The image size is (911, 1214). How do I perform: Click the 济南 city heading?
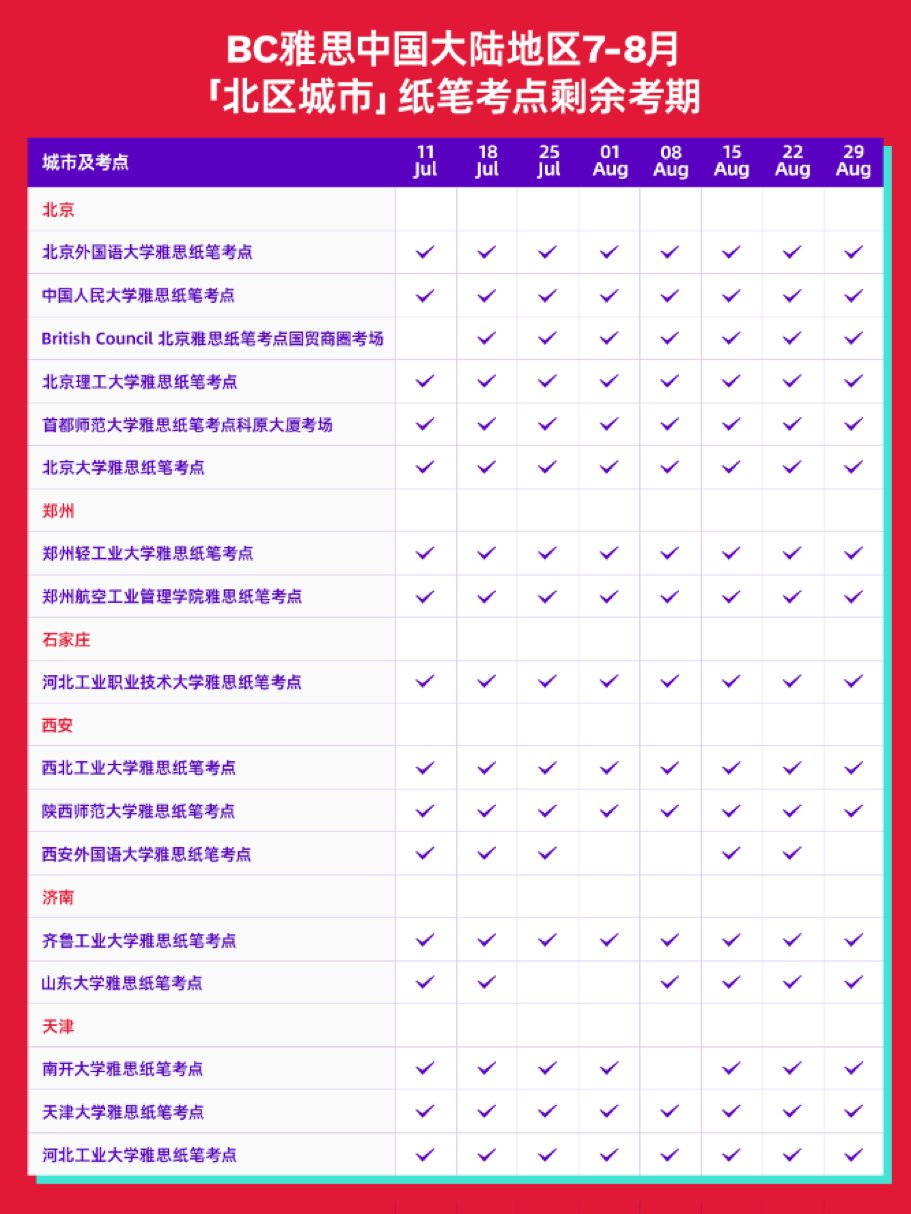58,898
